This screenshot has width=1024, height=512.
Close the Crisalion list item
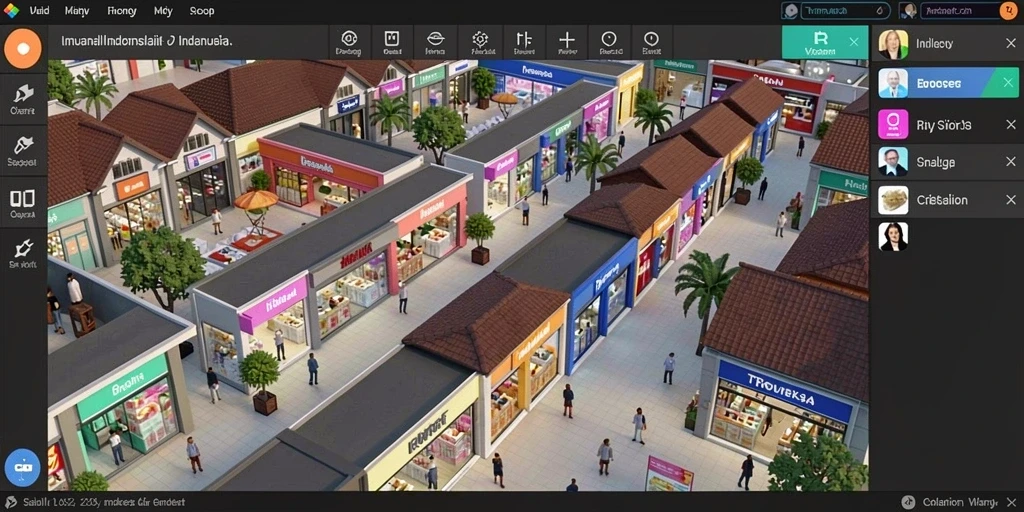pos(1010,200)
